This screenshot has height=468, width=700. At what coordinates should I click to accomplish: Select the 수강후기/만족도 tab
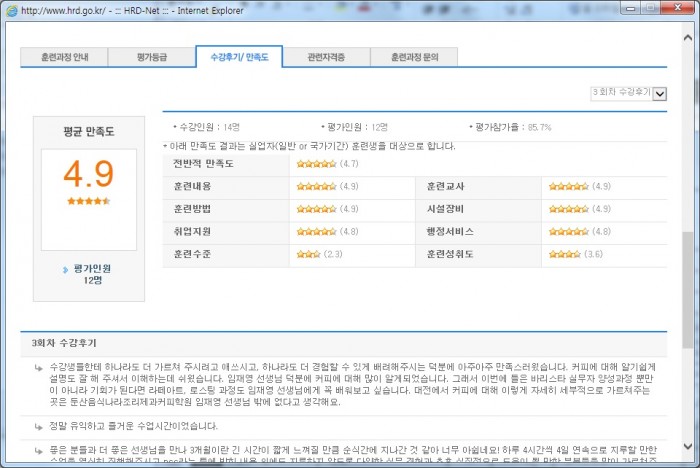tap(239, 57)
